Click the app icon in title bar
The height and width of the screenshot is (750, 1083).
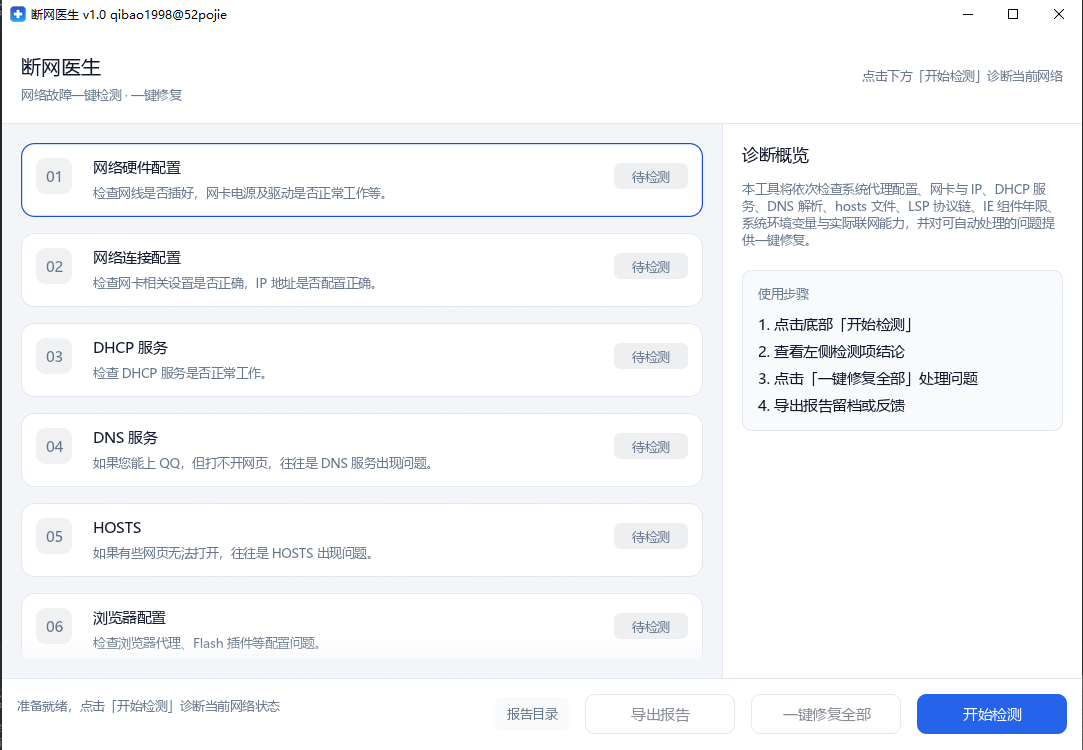click(x=17, y=15)
